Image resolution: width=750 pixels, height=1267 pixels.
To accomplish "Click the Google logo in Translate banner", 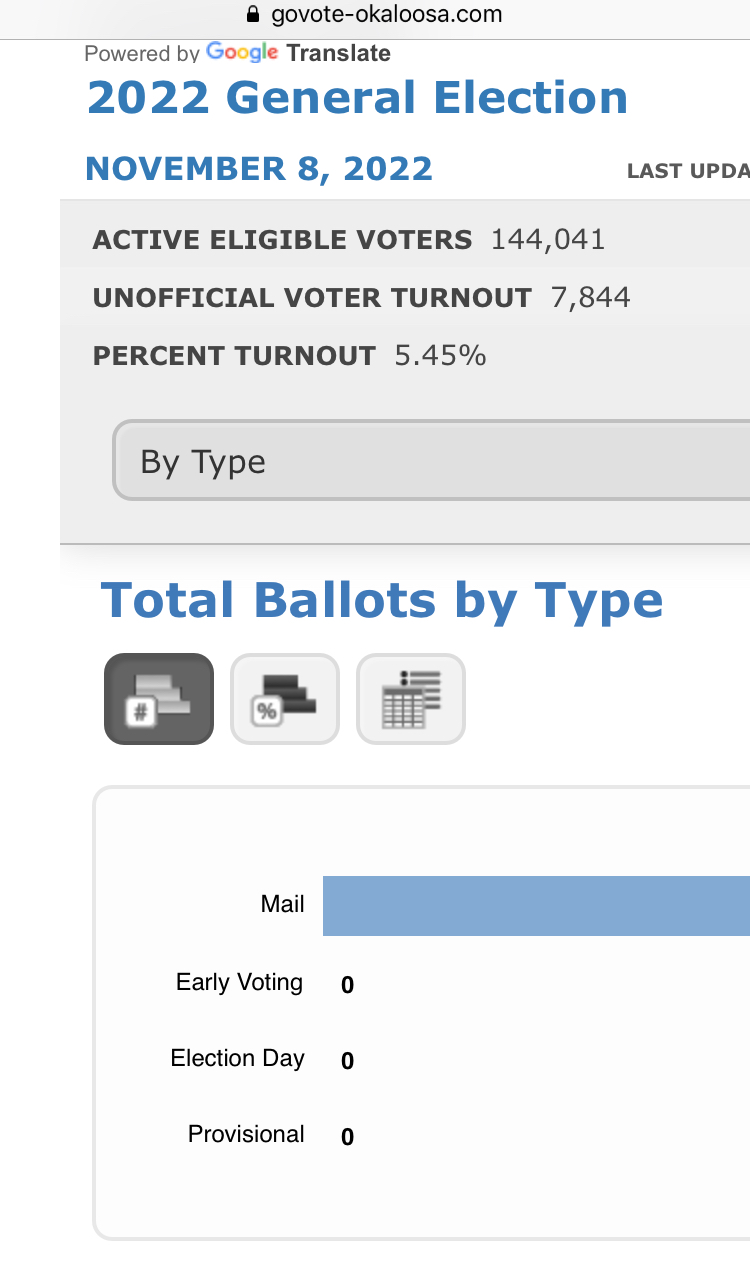I will (x=242, y=52).
